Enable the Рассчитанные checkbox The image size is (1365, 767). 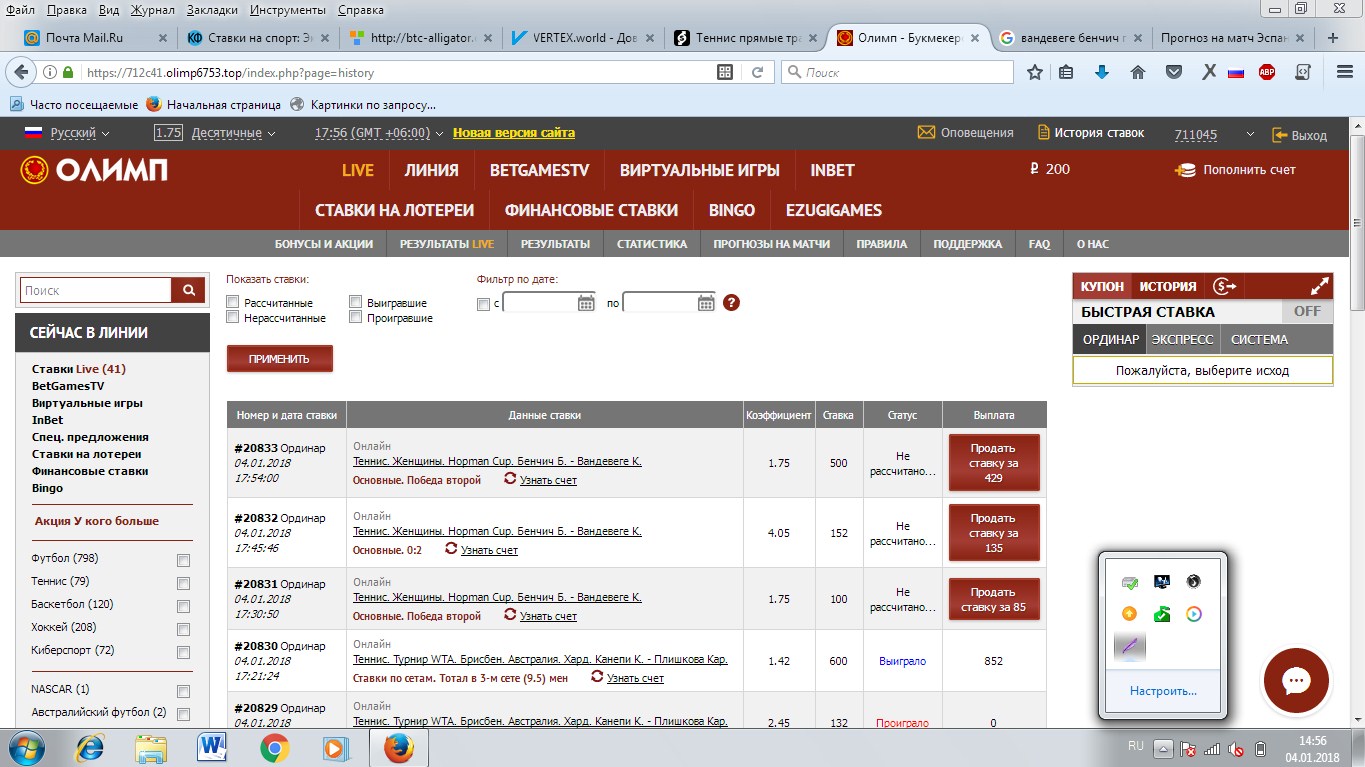pos(232,300)
